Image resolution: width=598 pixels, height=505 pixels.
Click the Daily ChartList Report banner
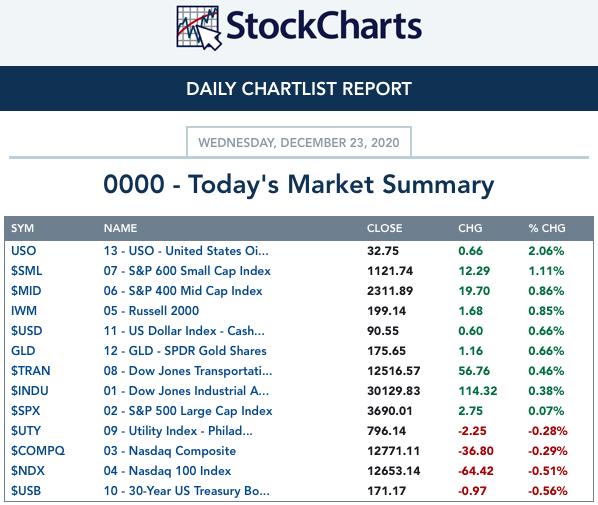click(299, 88)
